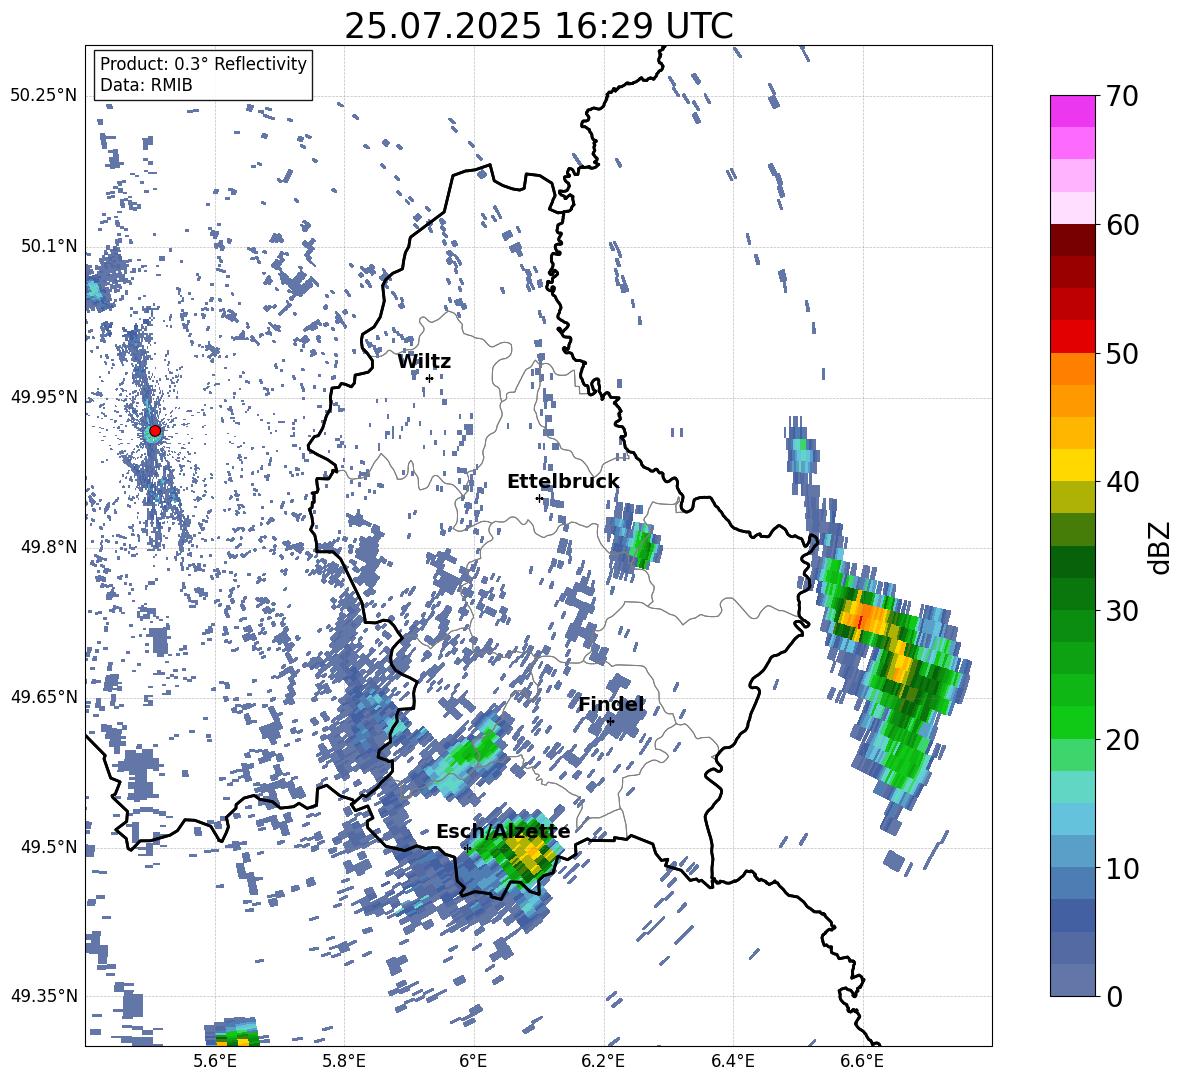Viewport: 1184px width, 1081px height.
Task: Click the 6.2°E longitude label
Action: (x=603, y=1061)
